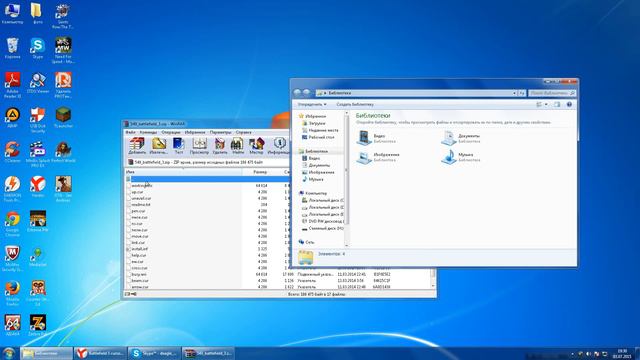Click the WinRAR vertical scrollbar down arrow
Image resolution: width=640 pixels, height=360 pixels.
(x=433, y=287)
